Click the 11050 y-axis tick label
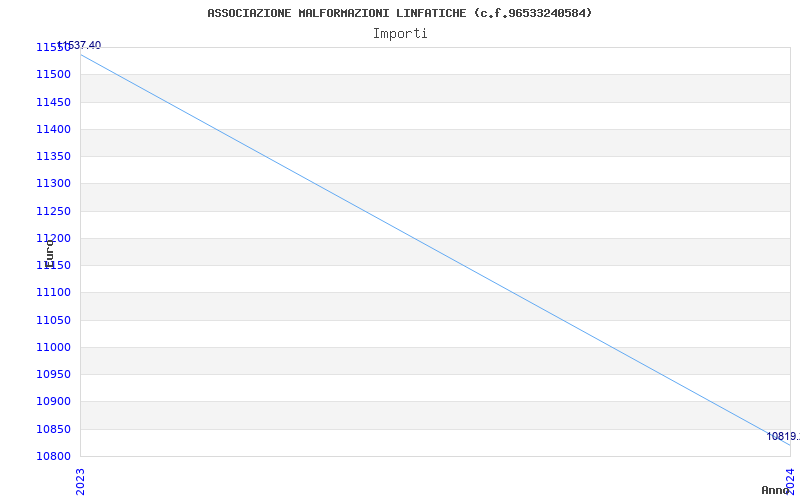Screen dimensions: 800x500 coord(53,320)
